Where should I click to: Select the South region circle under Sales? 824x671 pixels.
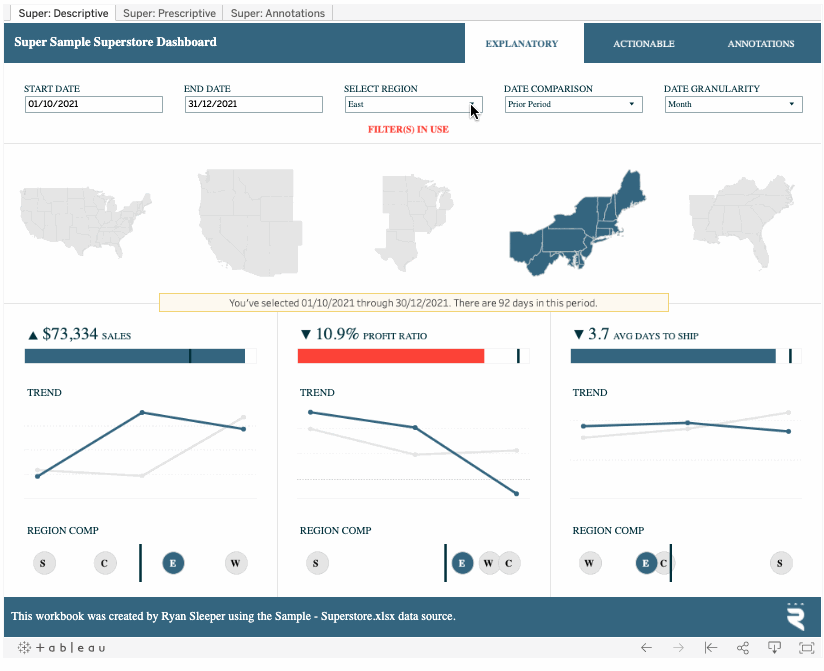pyautogui.click(x=42, y=563)
